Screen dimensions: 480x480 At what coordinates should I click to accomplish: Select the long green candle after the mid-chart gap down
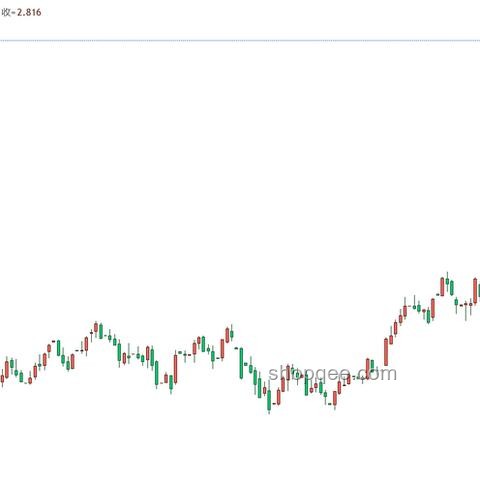(x=241, y=363)
